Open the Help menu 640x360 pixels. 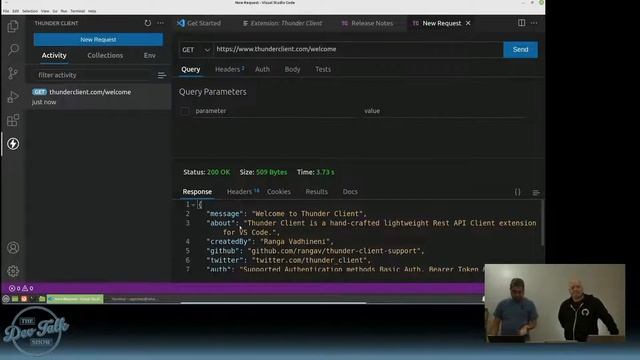[x=92, y=11]
